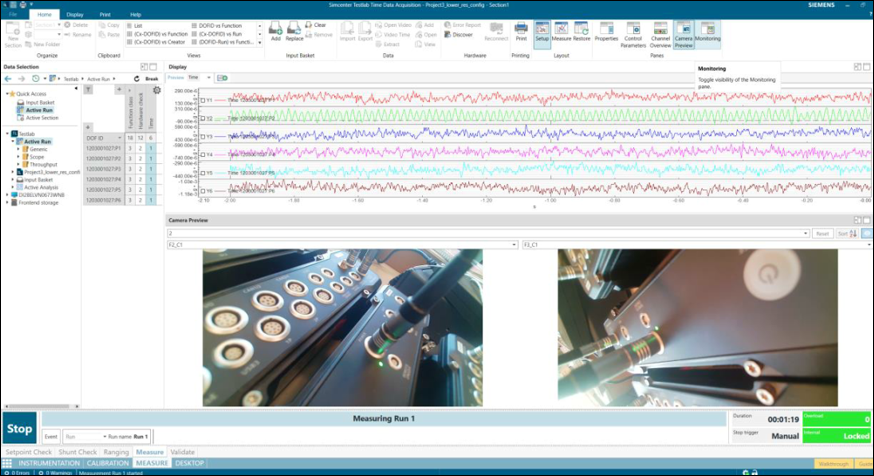This screenshot has width=874, height=476.
Task: Check the Y5 trace checkbox
Action: 203,173
